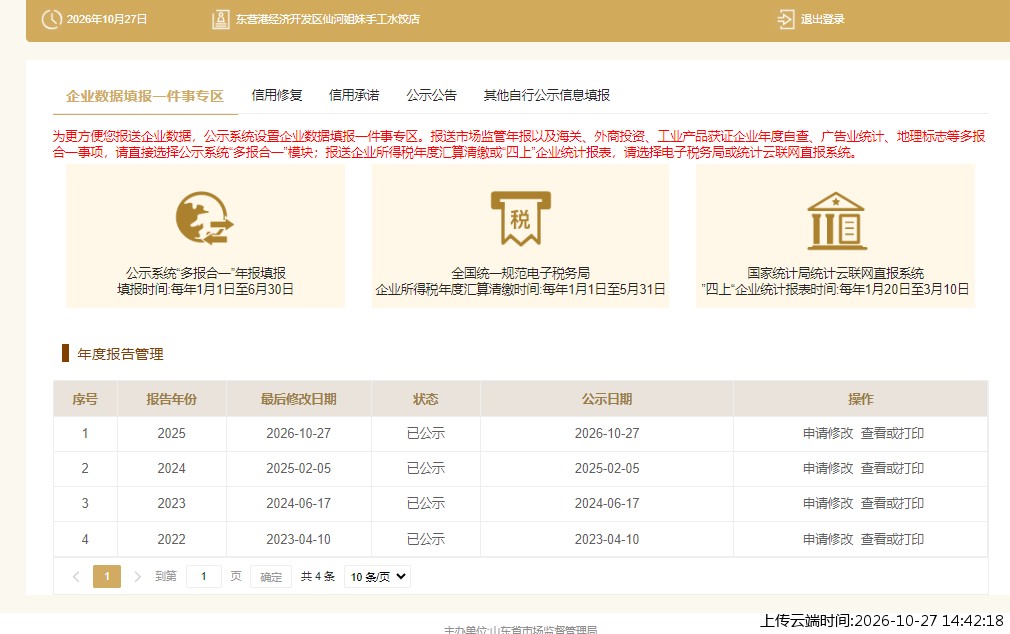This screenshot has width=1010, height=634.
Task: Open the globe icon for 多报合一 annual report
Action: (205, 218)
